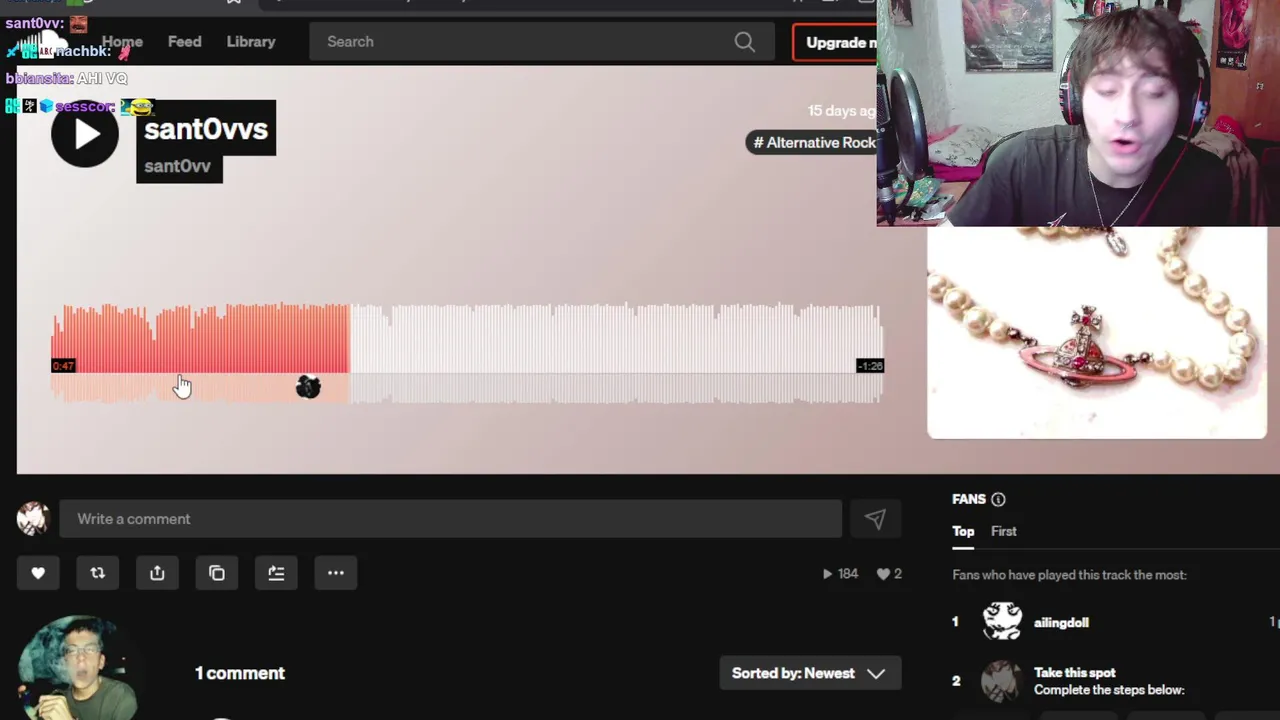Click the sant0vvs track title
The width and height of the screenshot is (1280, 720).
(x=206, y=129)
